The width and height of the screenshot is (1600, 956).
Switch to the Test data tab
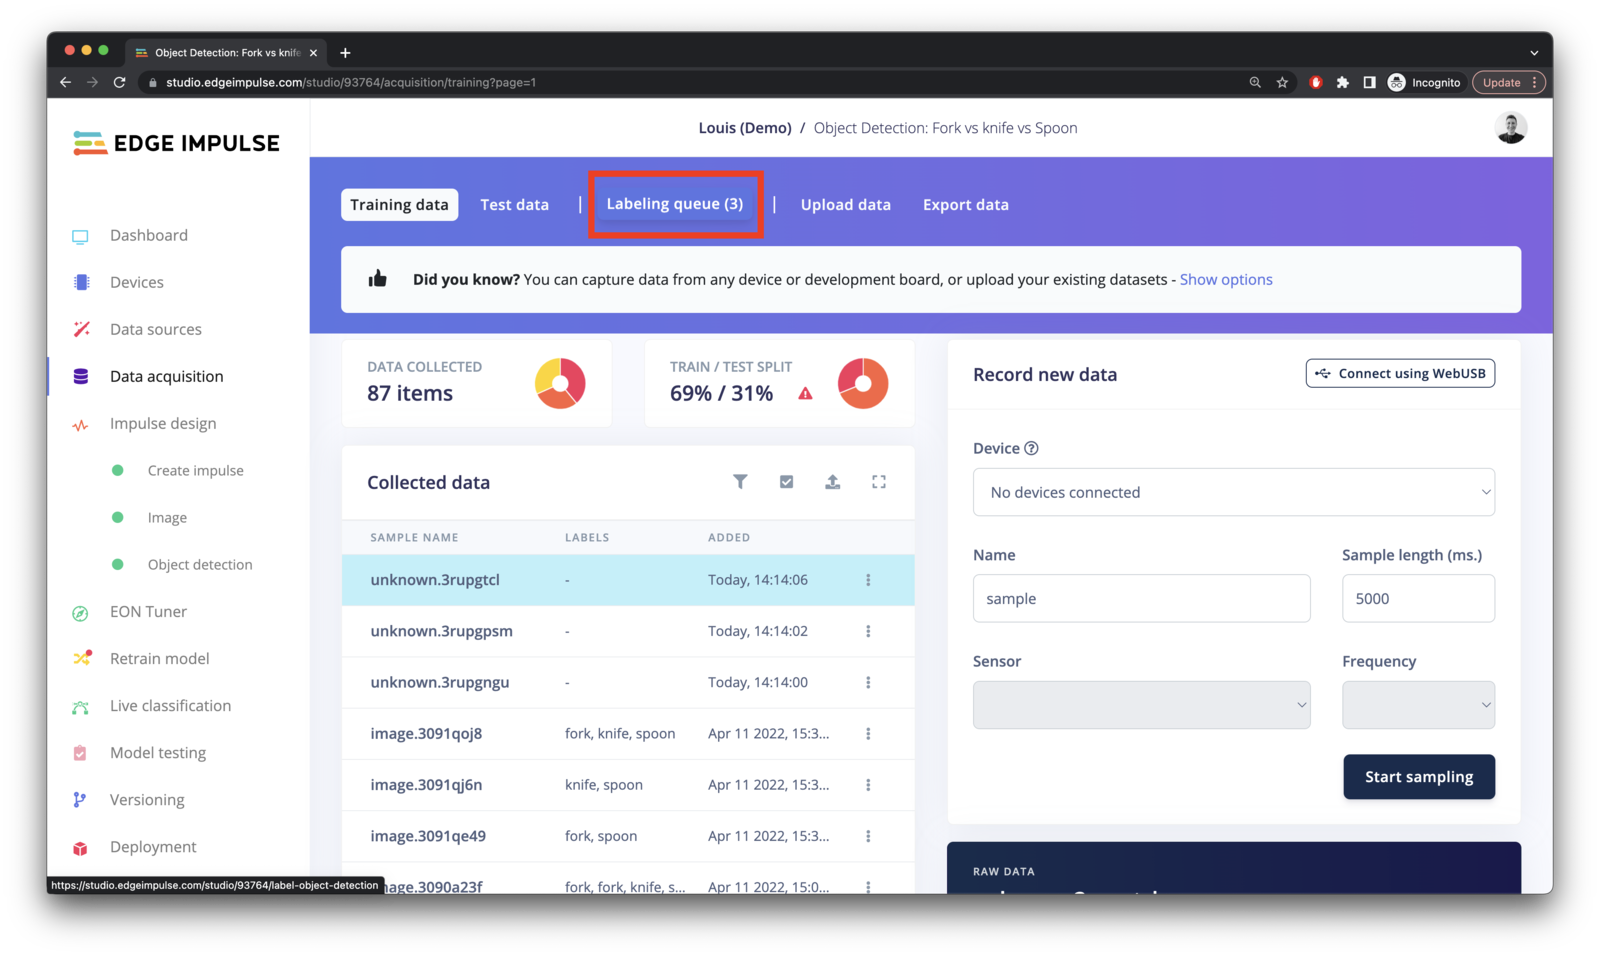[514, 204]
